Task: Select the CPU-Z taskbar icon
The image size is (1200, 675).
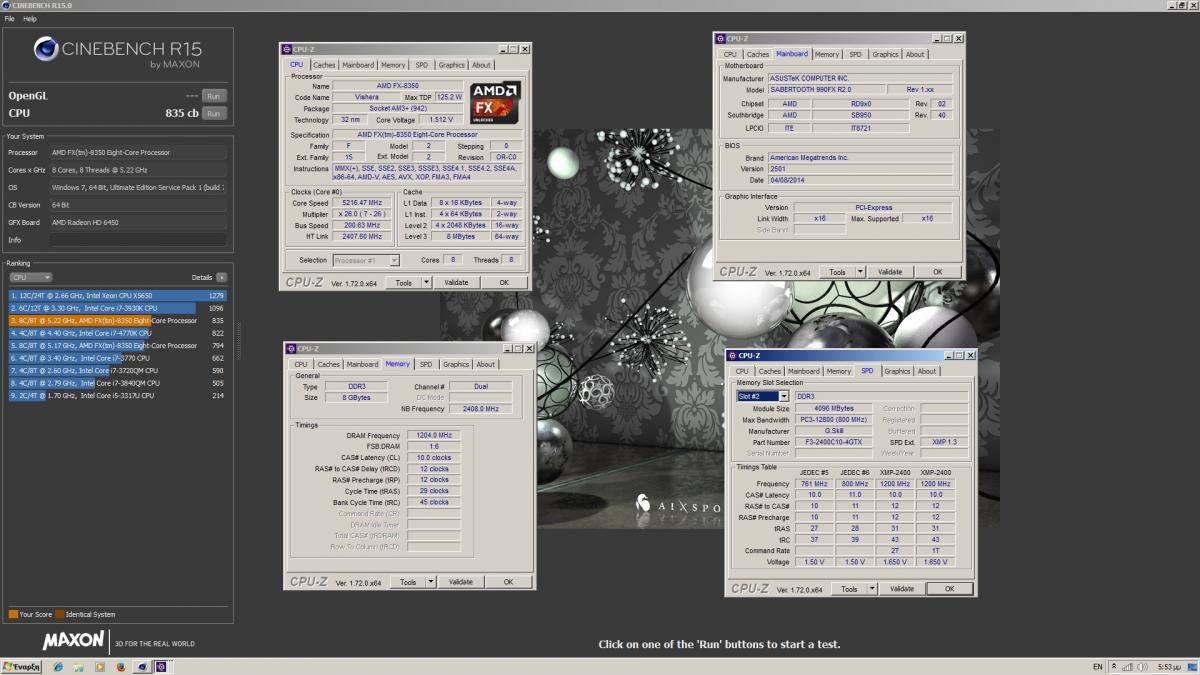Action: click(x=160, y=666)
